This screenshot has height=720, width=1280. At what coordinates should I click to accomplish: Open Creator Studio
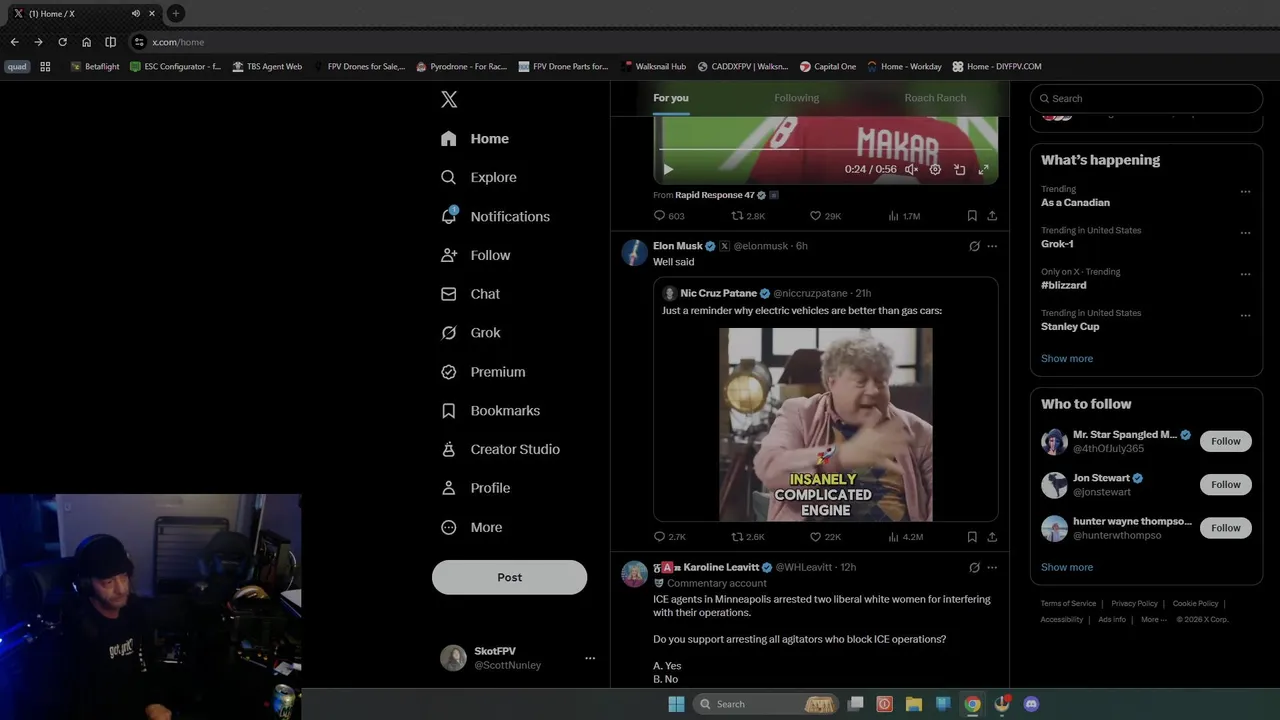pyautogui.click(x=500, y=449)
